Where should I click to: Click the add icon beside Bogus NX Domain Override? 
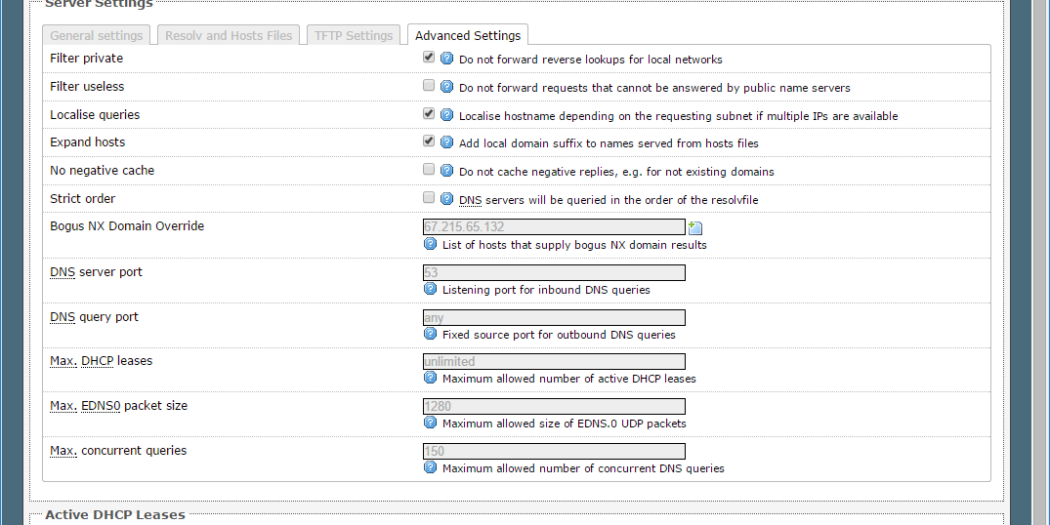tap(695, 228)
